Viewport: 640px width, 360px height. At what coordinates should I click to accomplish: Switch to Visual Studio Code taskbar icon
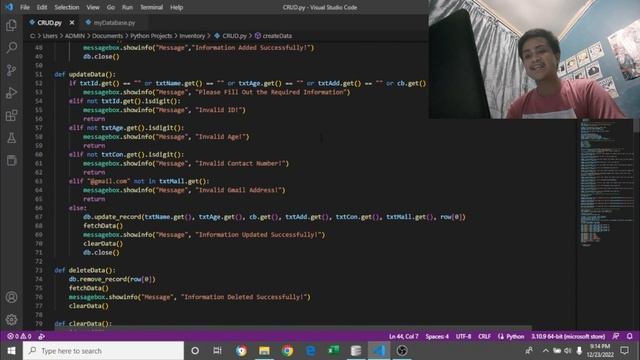(x=379, y=351)
